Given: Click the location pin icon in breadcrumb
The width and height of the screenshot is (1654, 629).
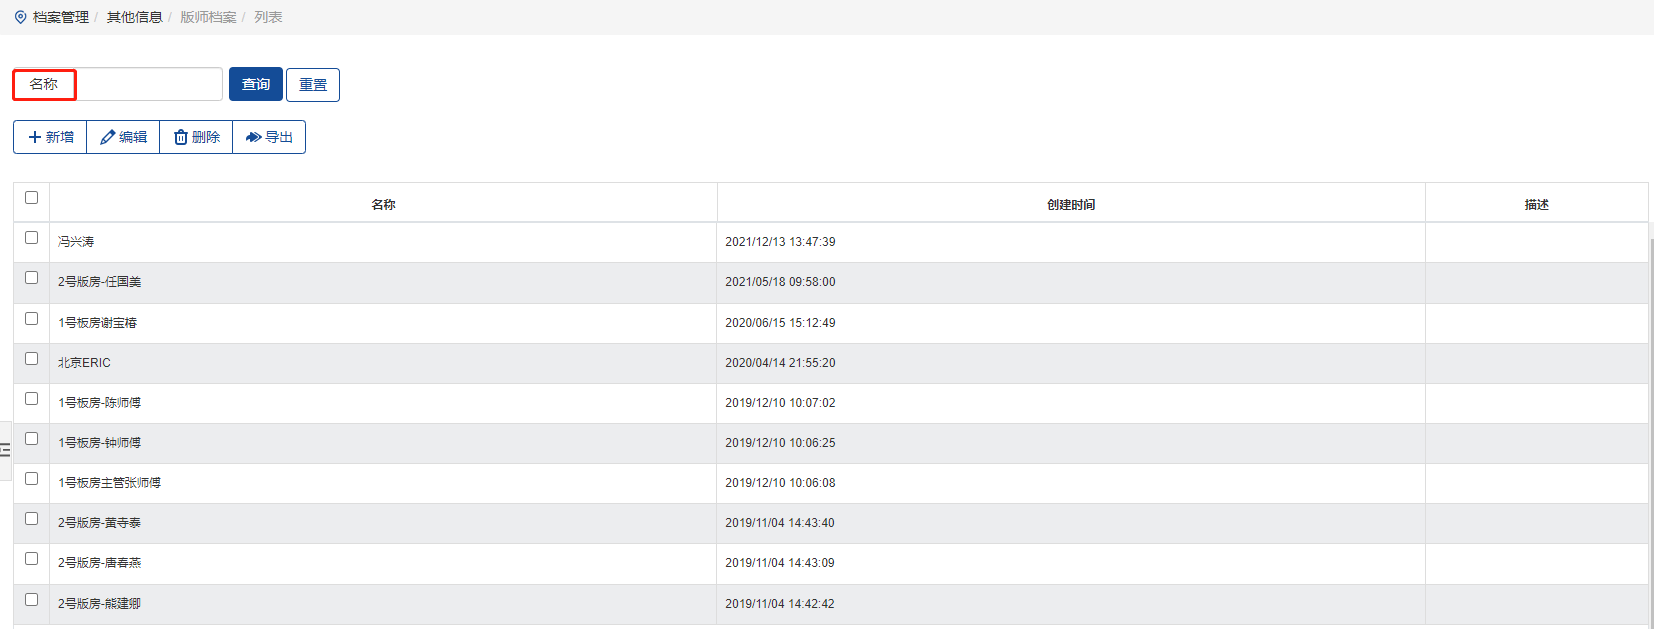Looking at the screenshot, I should click(x=20, y=17).
